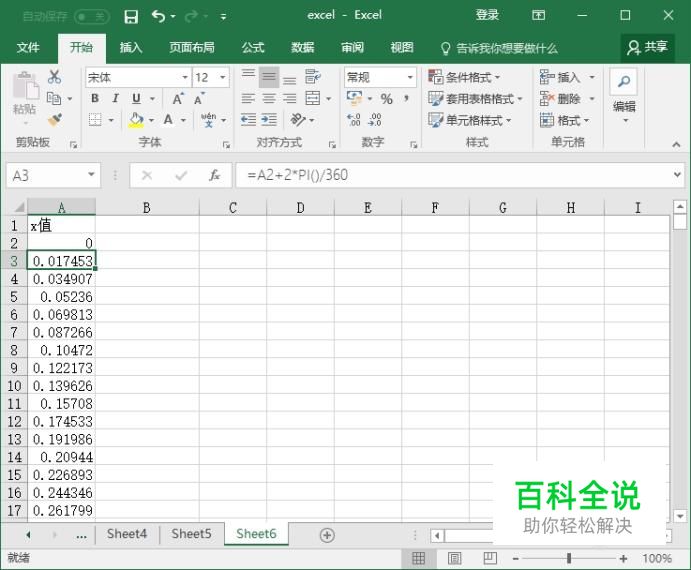Open 编辑 editing group
The image size is (691, 570).
click(x=624, y=96)
